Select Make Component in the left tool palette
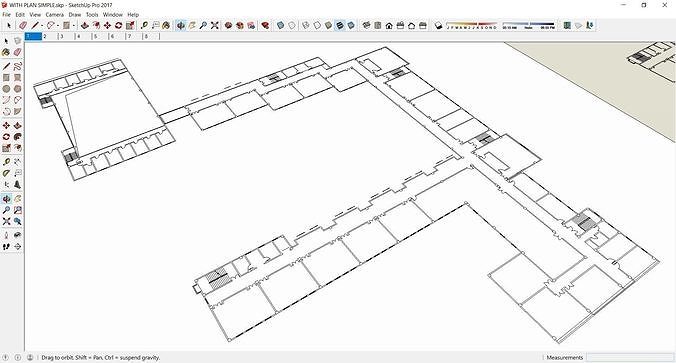Viewport: 676px width, 363px height. tap(17, 41)
